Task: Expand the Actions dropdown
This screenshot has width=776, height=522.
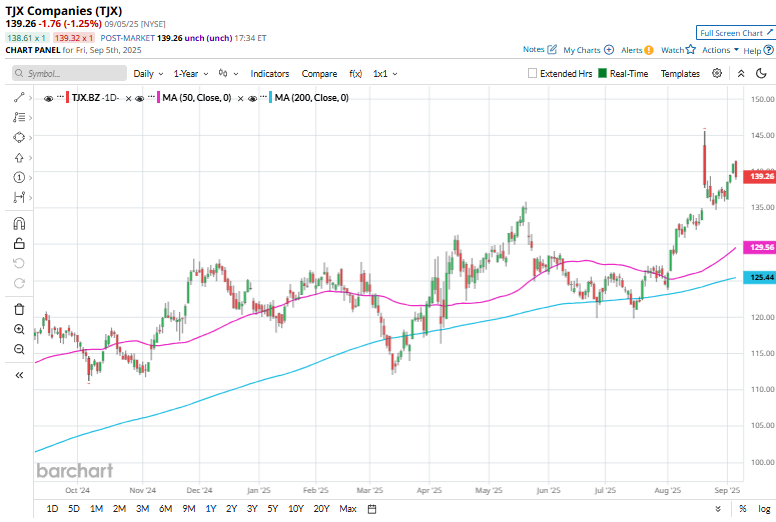Action: click(x=721, y=50)
